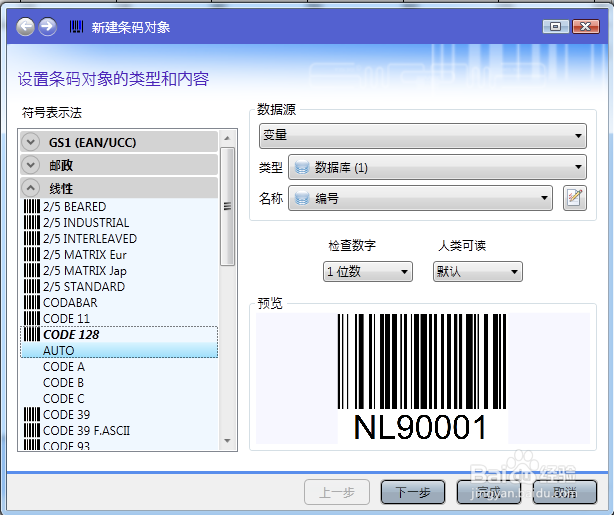Click the barcode icon beside the dialog title
Screen dimensions: 614x515
pyautogui.click(x=76, y=27)
